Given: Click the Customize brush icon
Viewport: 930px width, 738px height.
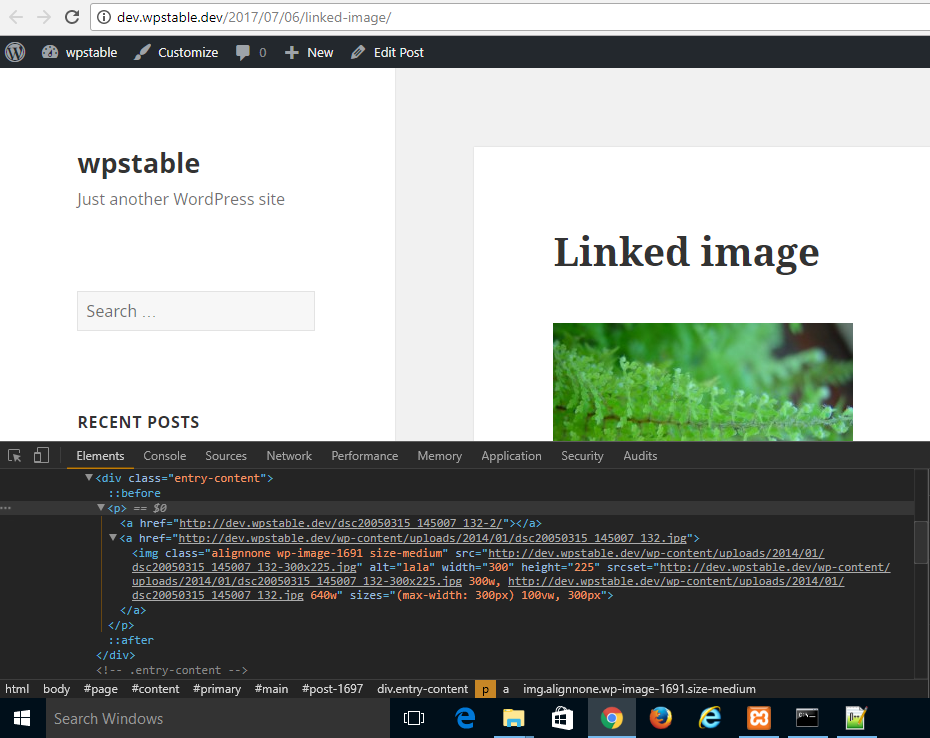Looking at the screenshot, I should (x=142, y=52).
